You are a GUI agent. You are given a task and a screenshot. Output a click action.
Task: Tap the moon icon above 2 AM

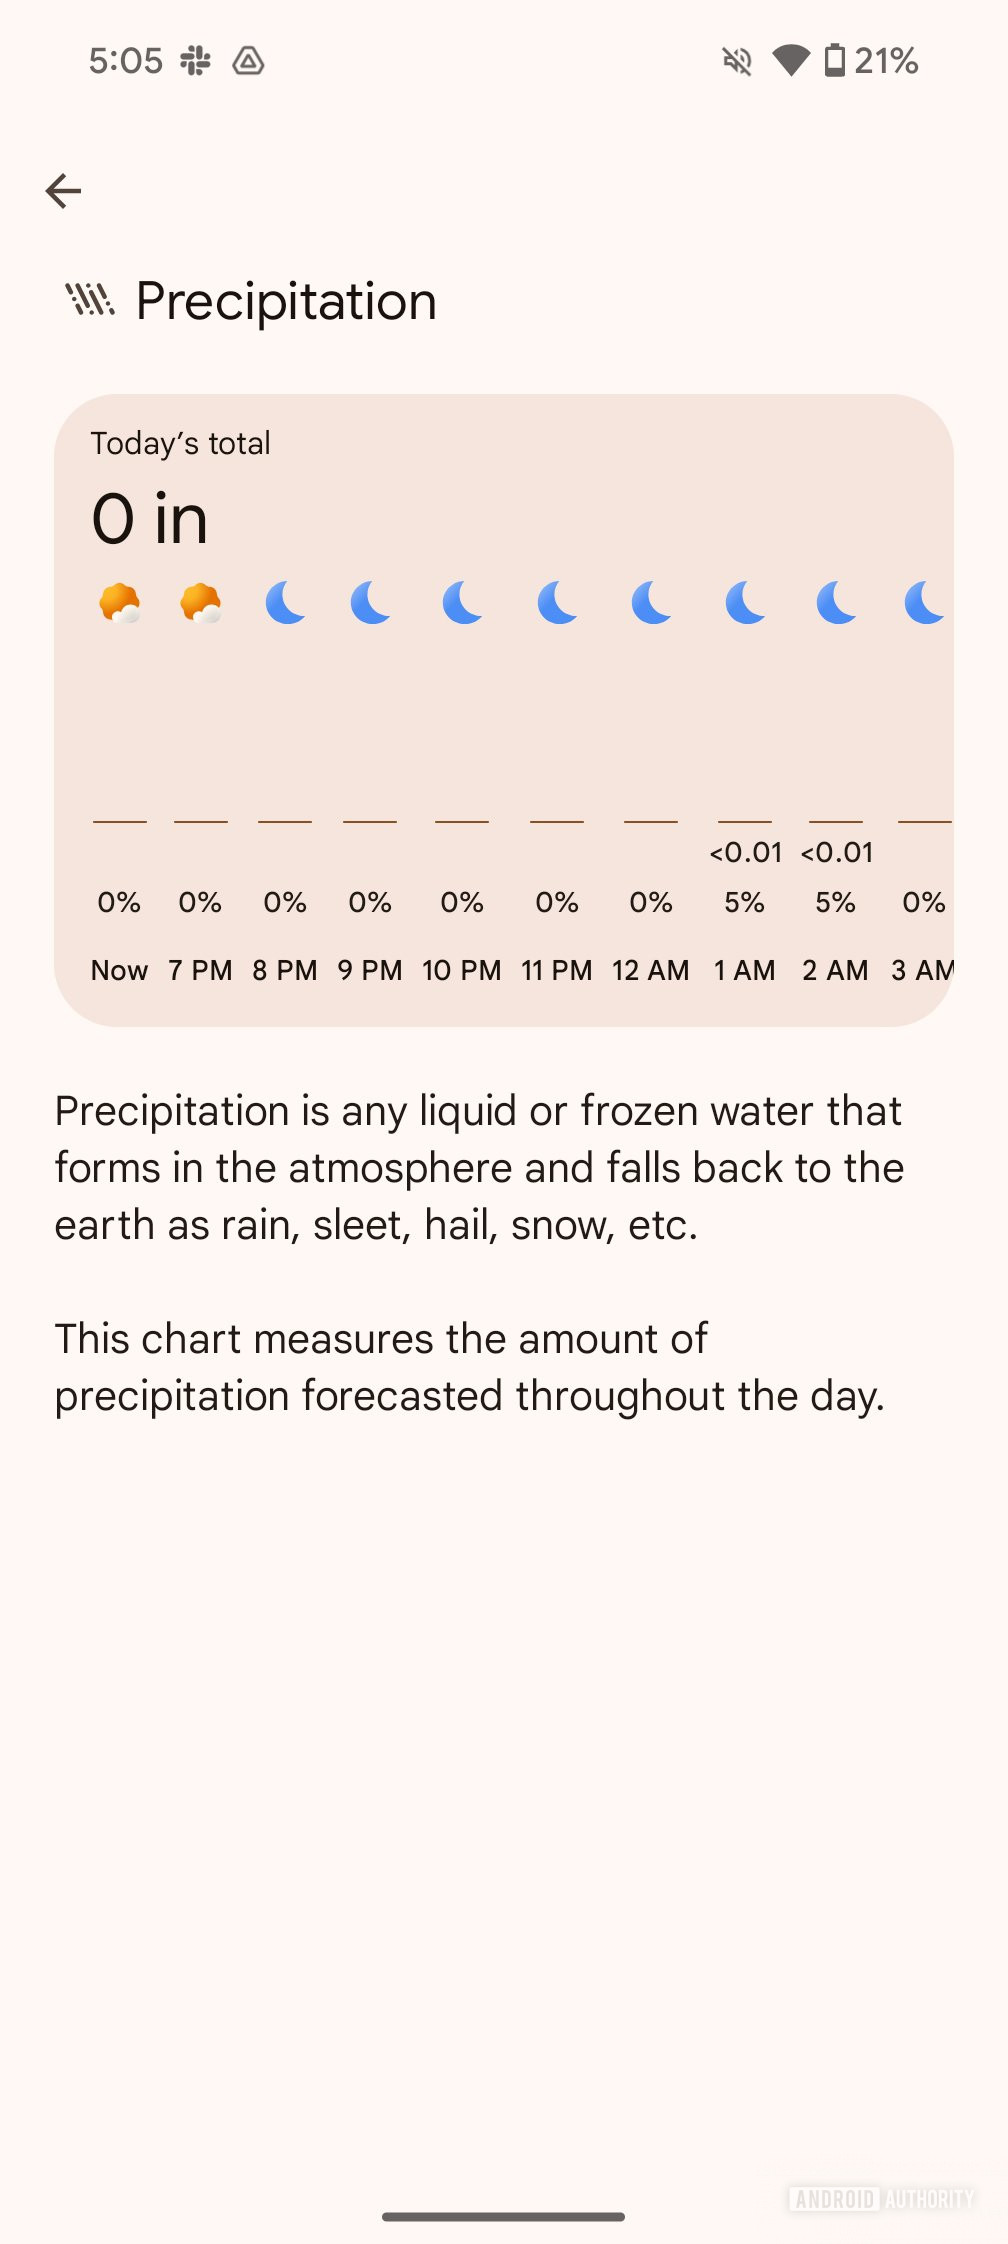[837, 604]
